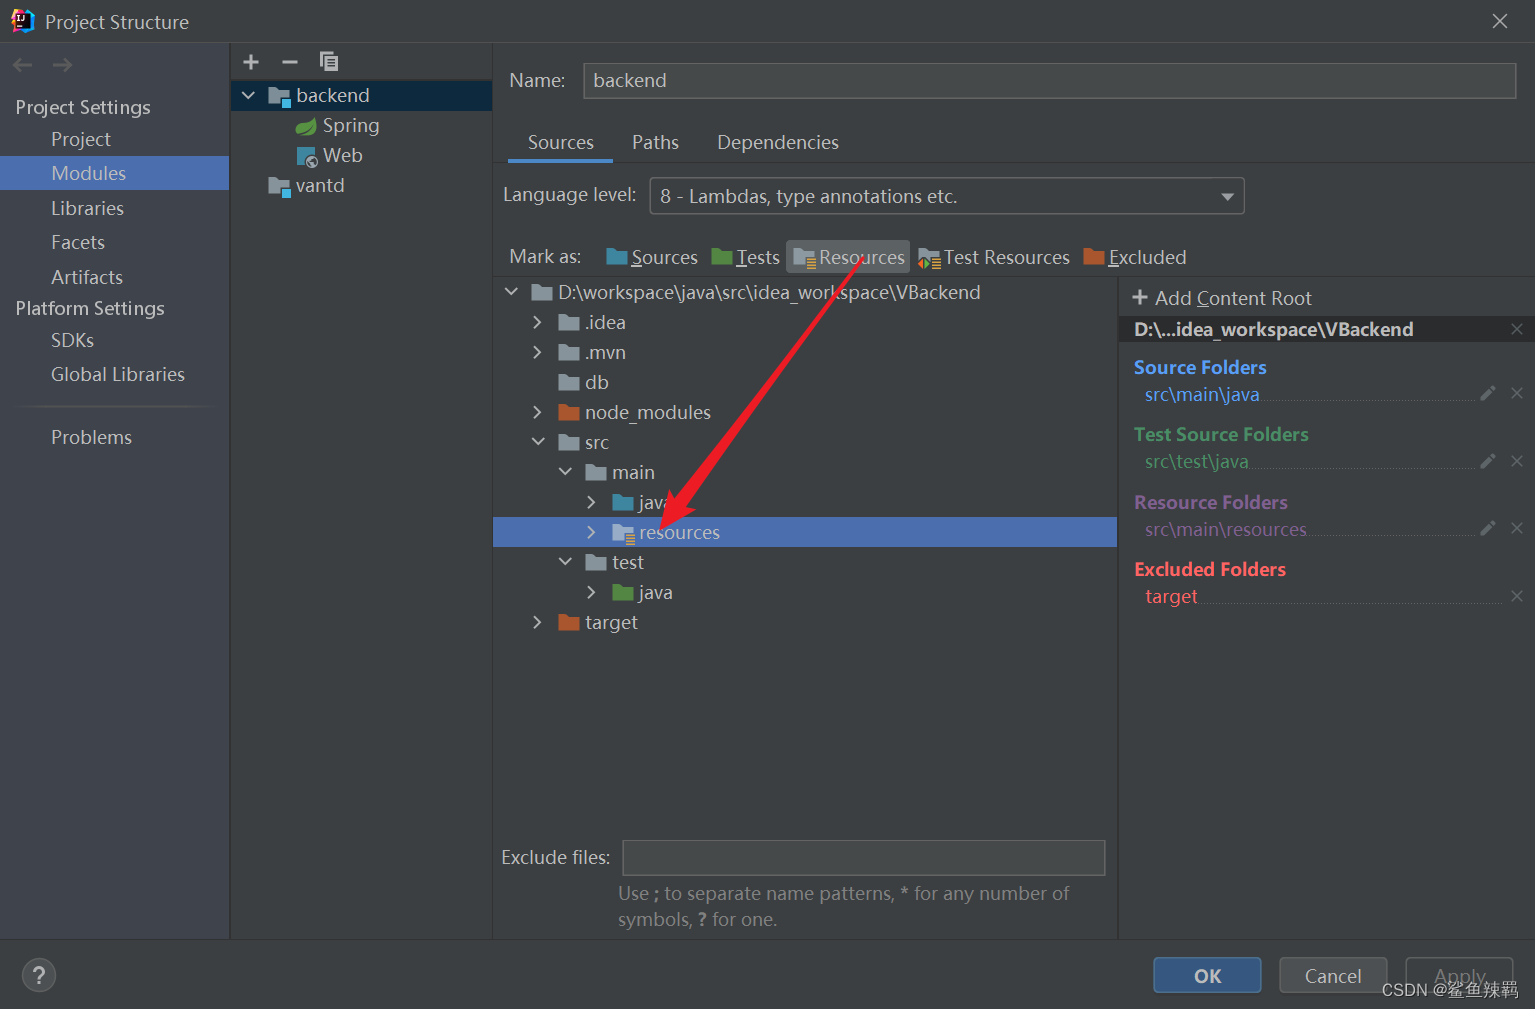Remove the VBackend content root
Viewport: 1535px width, 1009px height.
point(1517,329)
